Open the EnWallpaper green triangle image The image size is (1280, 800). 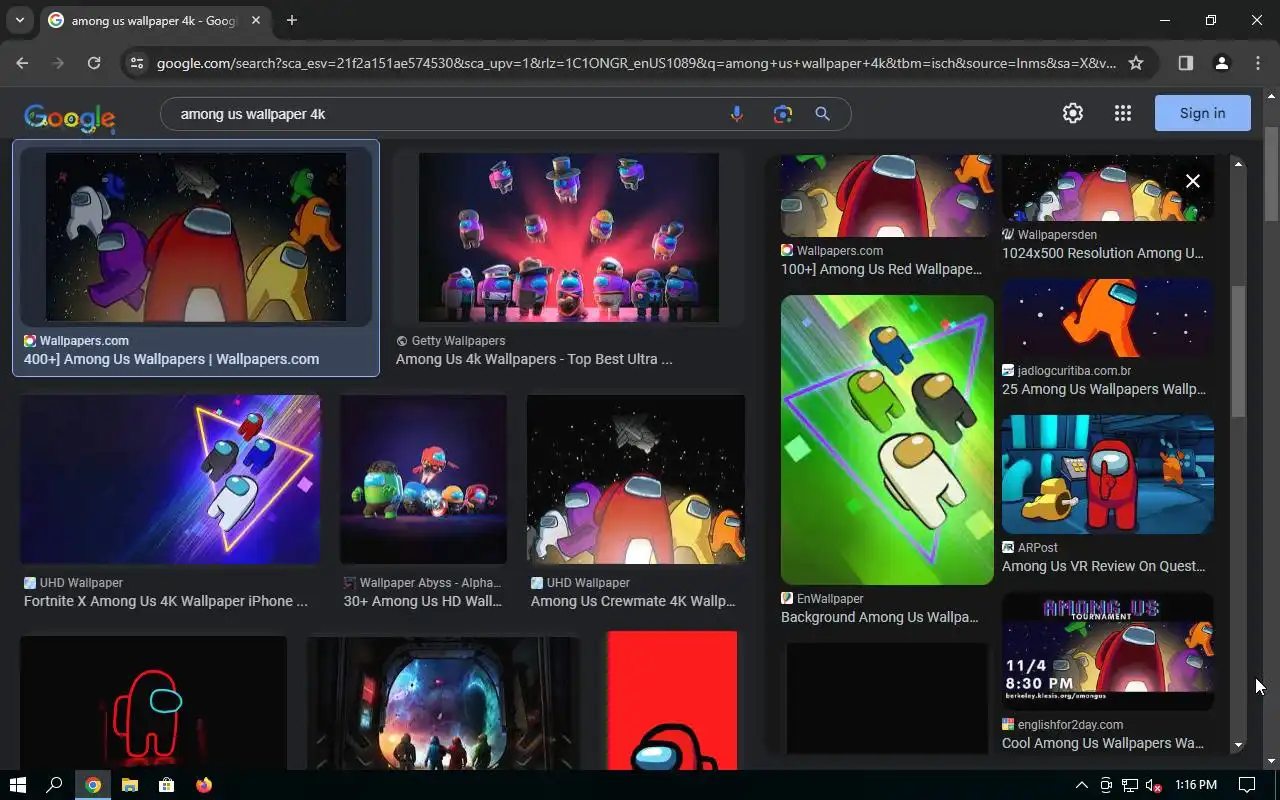pos(887,439)
